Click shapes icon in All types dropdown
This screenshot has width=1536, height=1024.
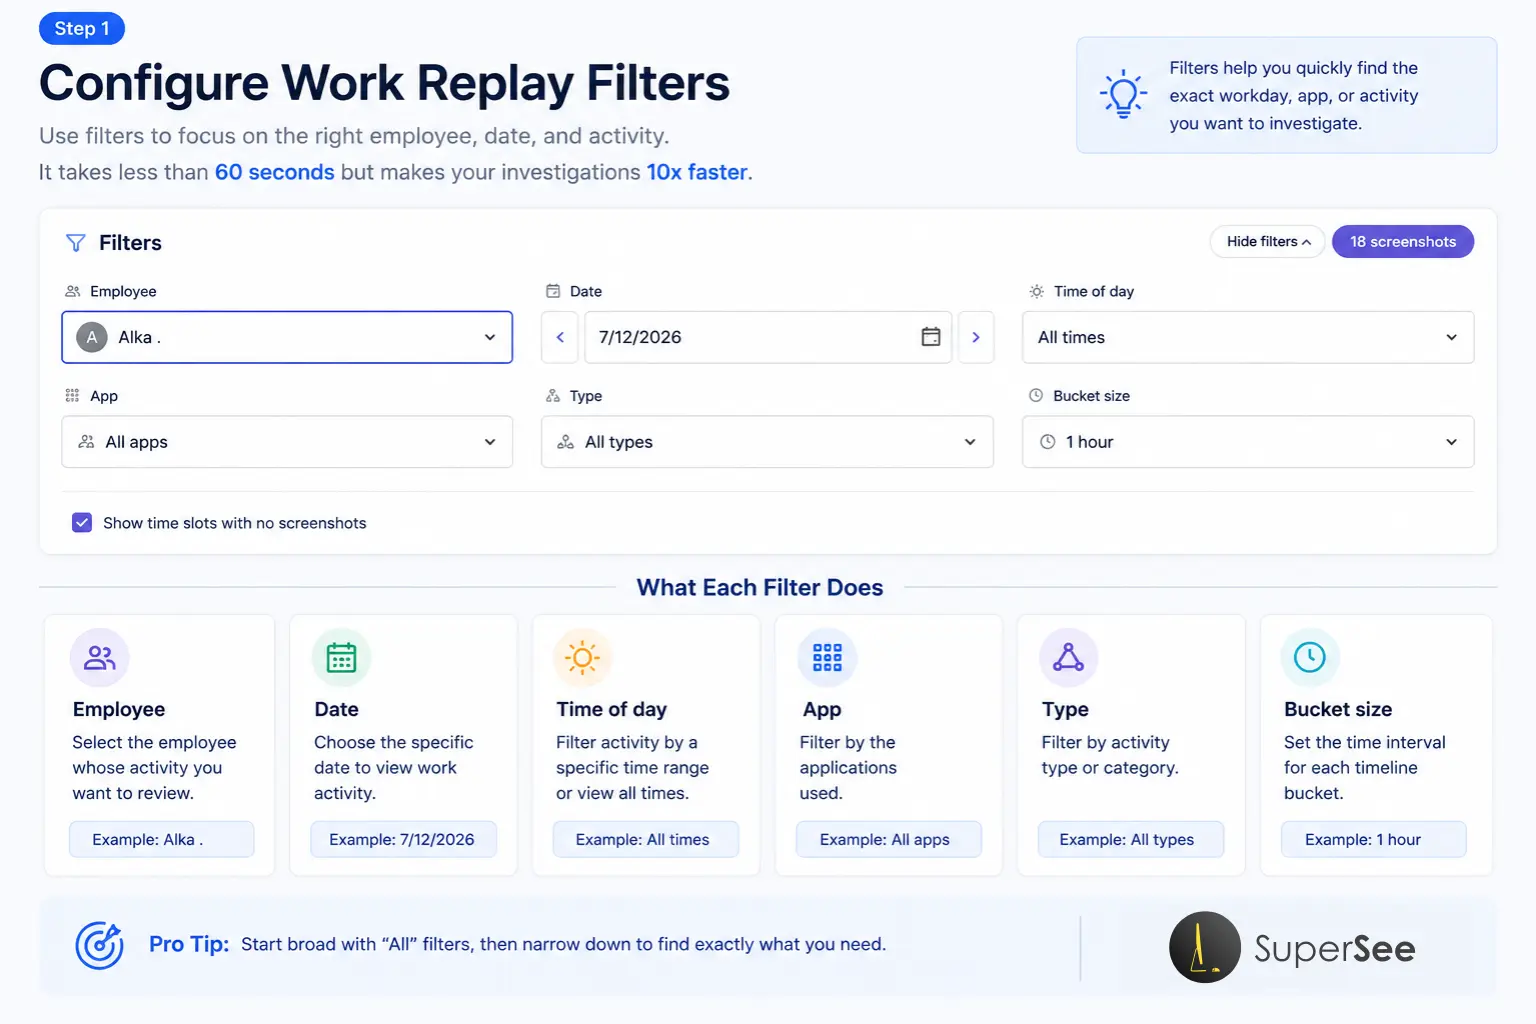coord(566,442)
